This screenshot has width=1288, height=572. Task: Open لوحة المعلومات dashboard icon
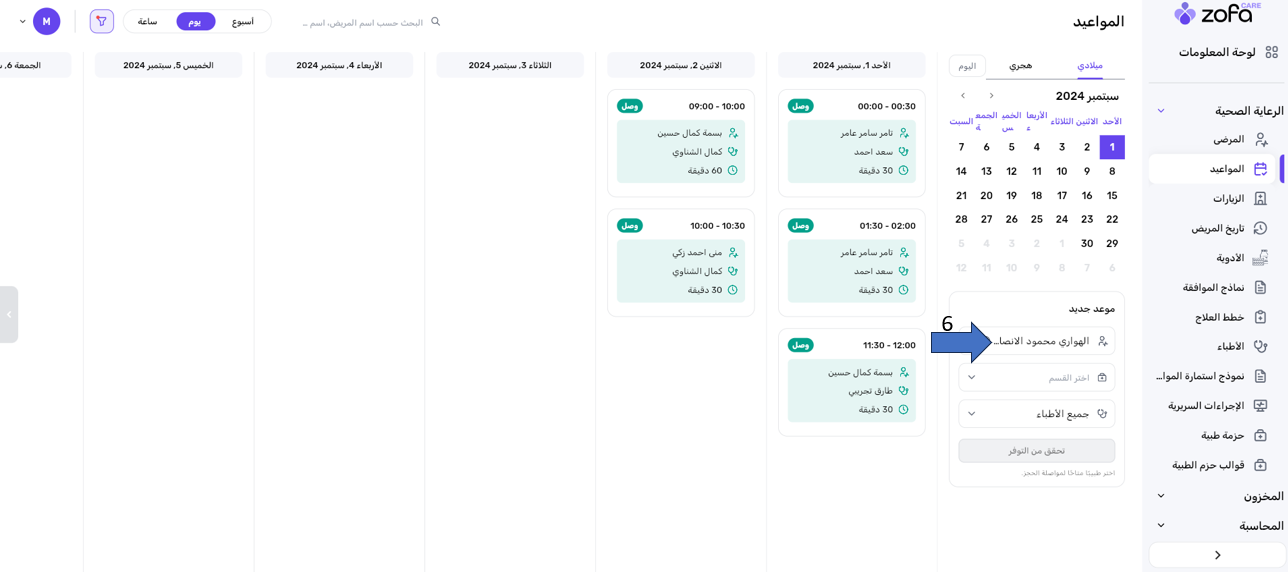coord(1271,52)
